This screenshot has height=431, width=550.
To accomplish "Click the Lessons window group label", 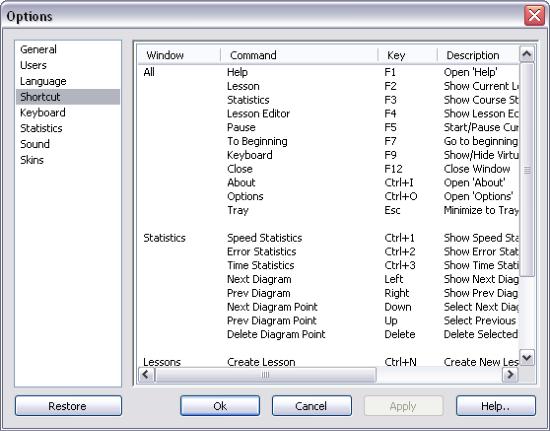I will (162, 362).
